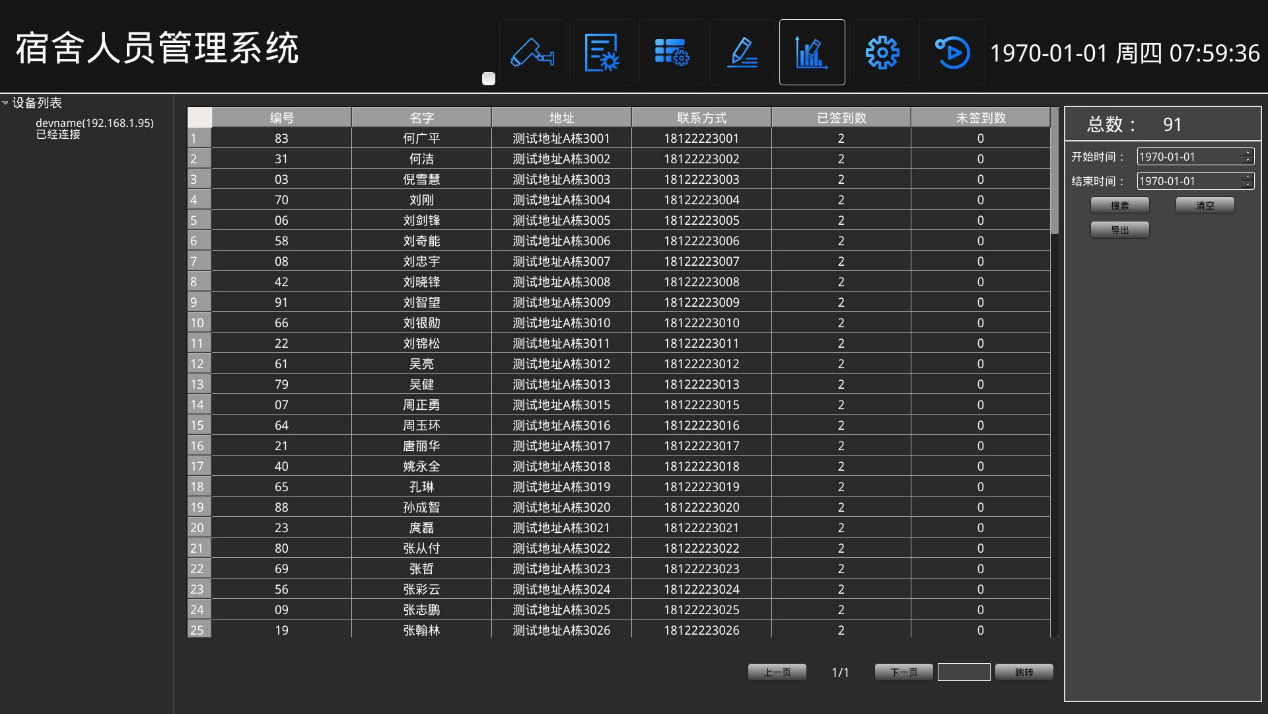This screenshot has height=714, width=1268.
Task: Click the 搜索 search button
Action: [x=1119, y=205]
